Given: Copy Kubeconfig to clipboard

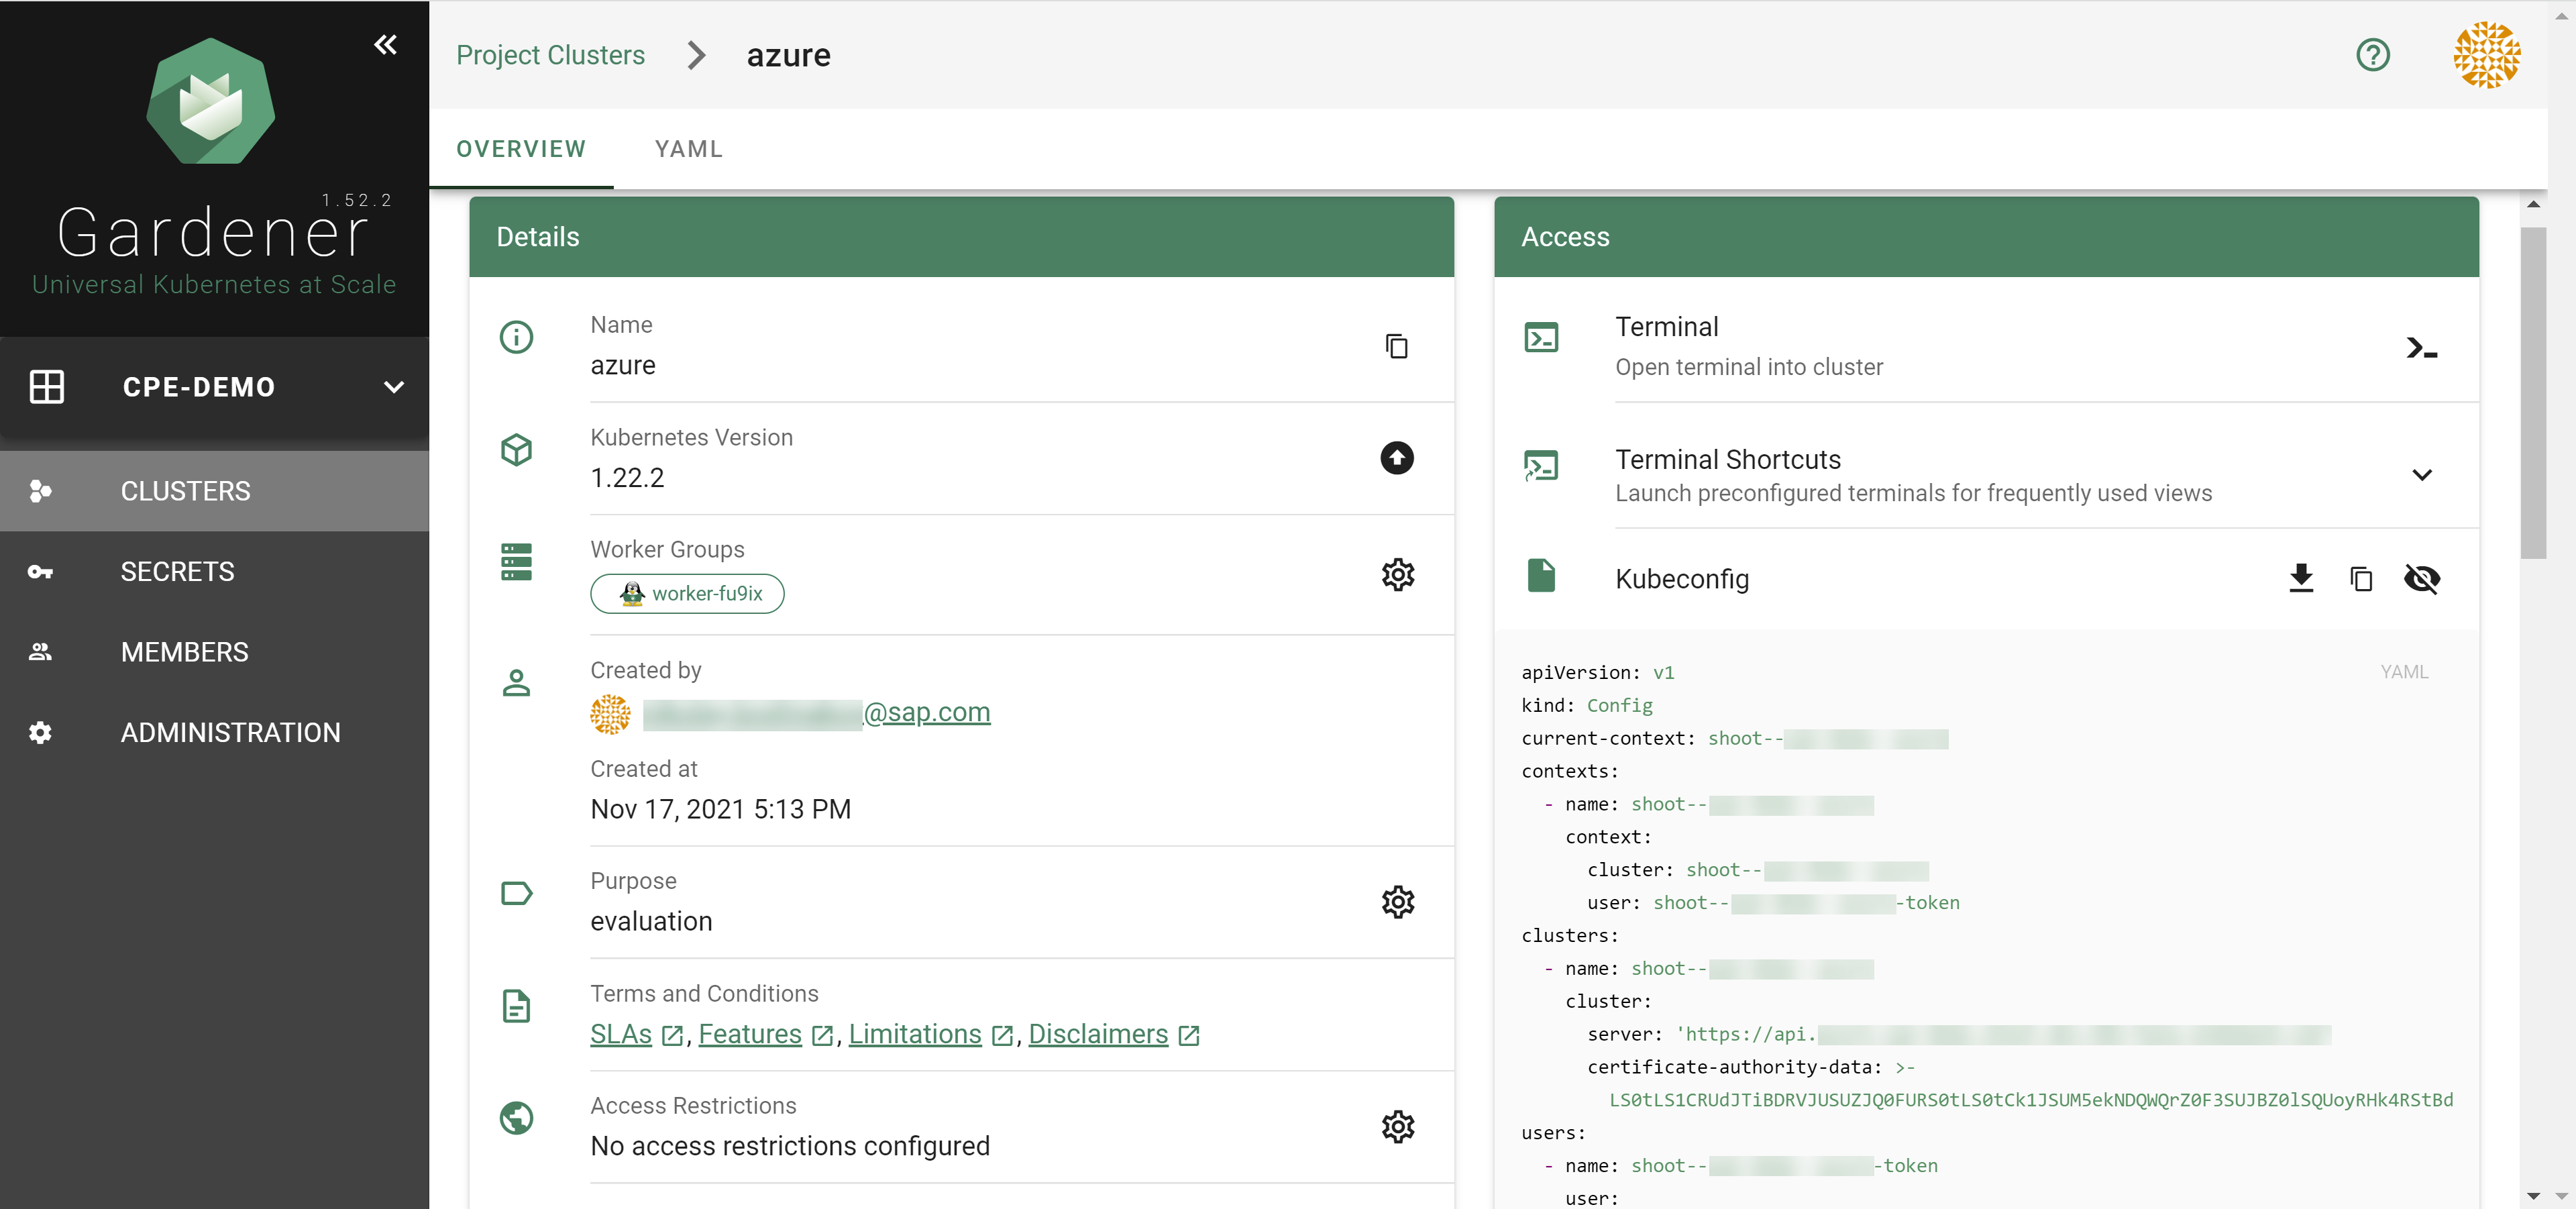Looking at the screenshot, I should pyautogui.click(x=2360, y=578).
